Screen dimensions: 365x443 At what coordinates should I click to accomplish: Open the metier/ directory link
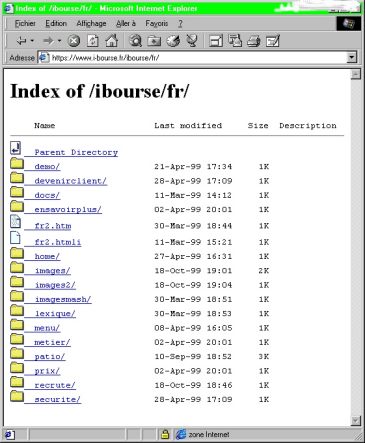52,342
